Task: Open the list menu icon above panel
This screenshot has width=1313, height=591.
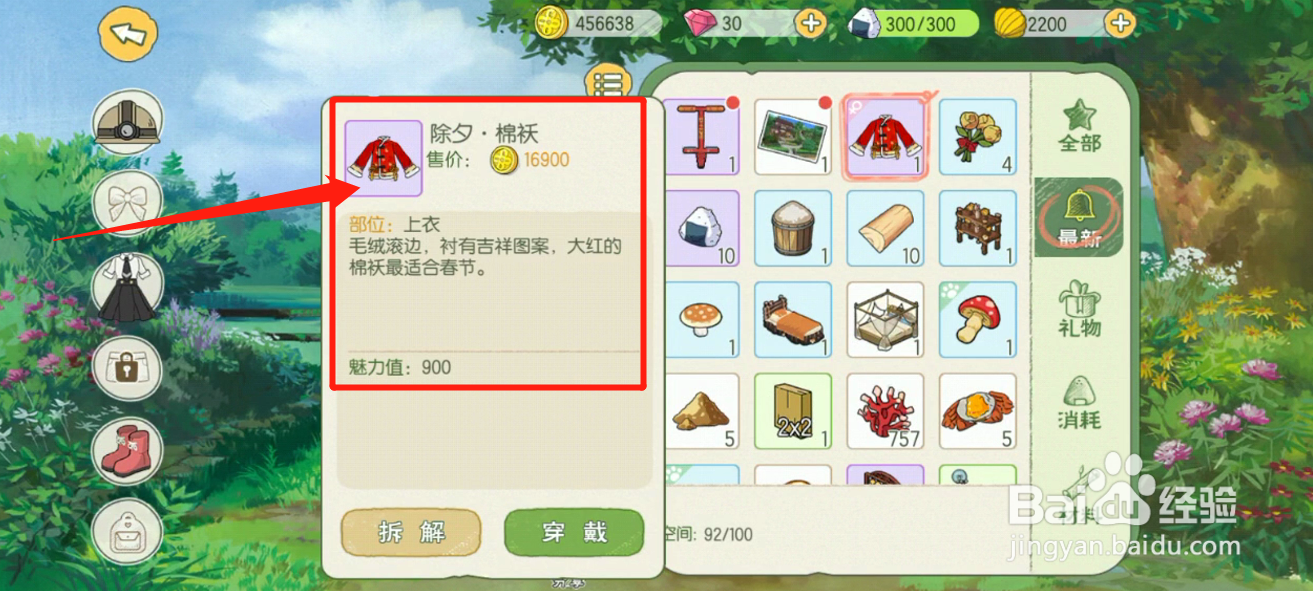Action: click(606, 83)
